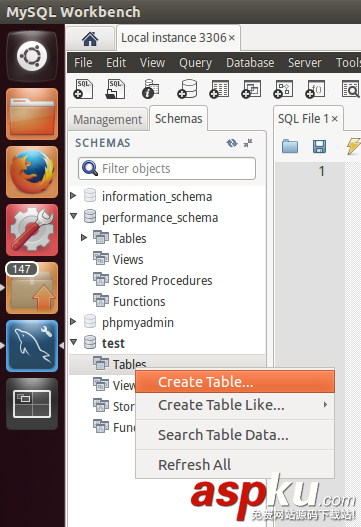Select MySQL Workbench dolphin dock icon
This screenshot has height=527, width=361.
click(32, 346)
